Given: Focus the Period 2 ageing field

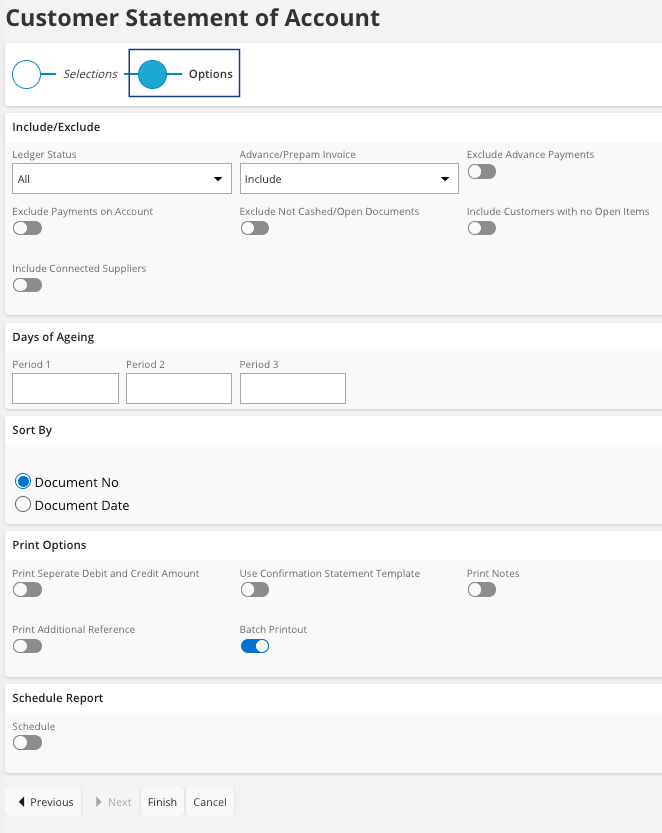Looking at the screenshot, I should 179,388.
